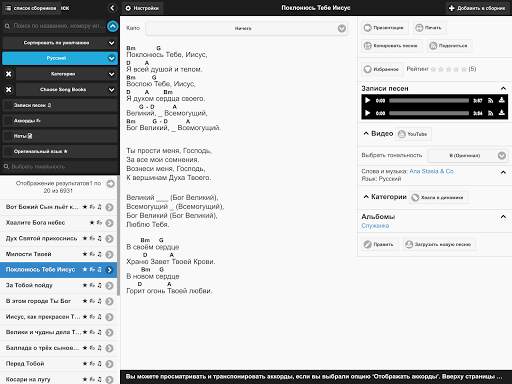Collapse the Слова и музыка section
The image size is (512, 384).
(503, 172)
